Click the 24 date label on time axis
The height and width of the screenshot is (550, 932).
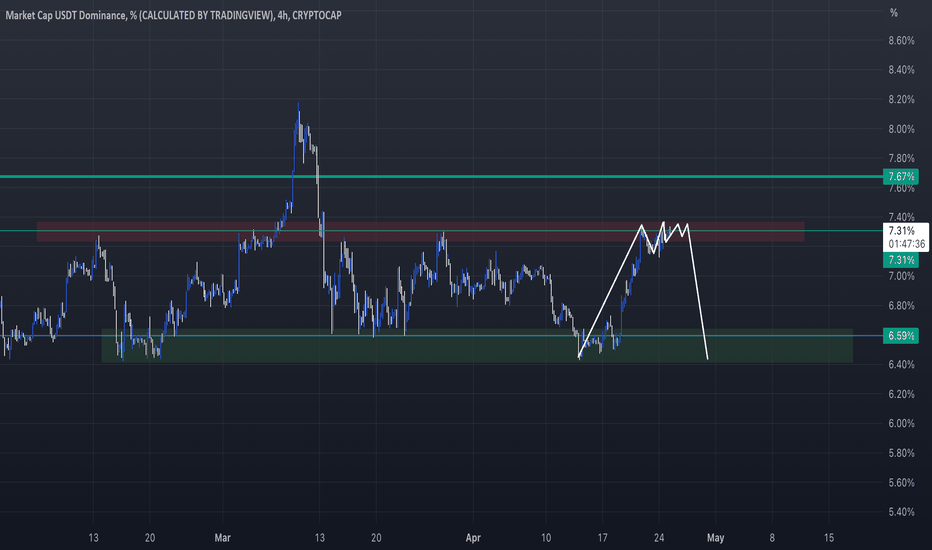(x=659, y=538)
